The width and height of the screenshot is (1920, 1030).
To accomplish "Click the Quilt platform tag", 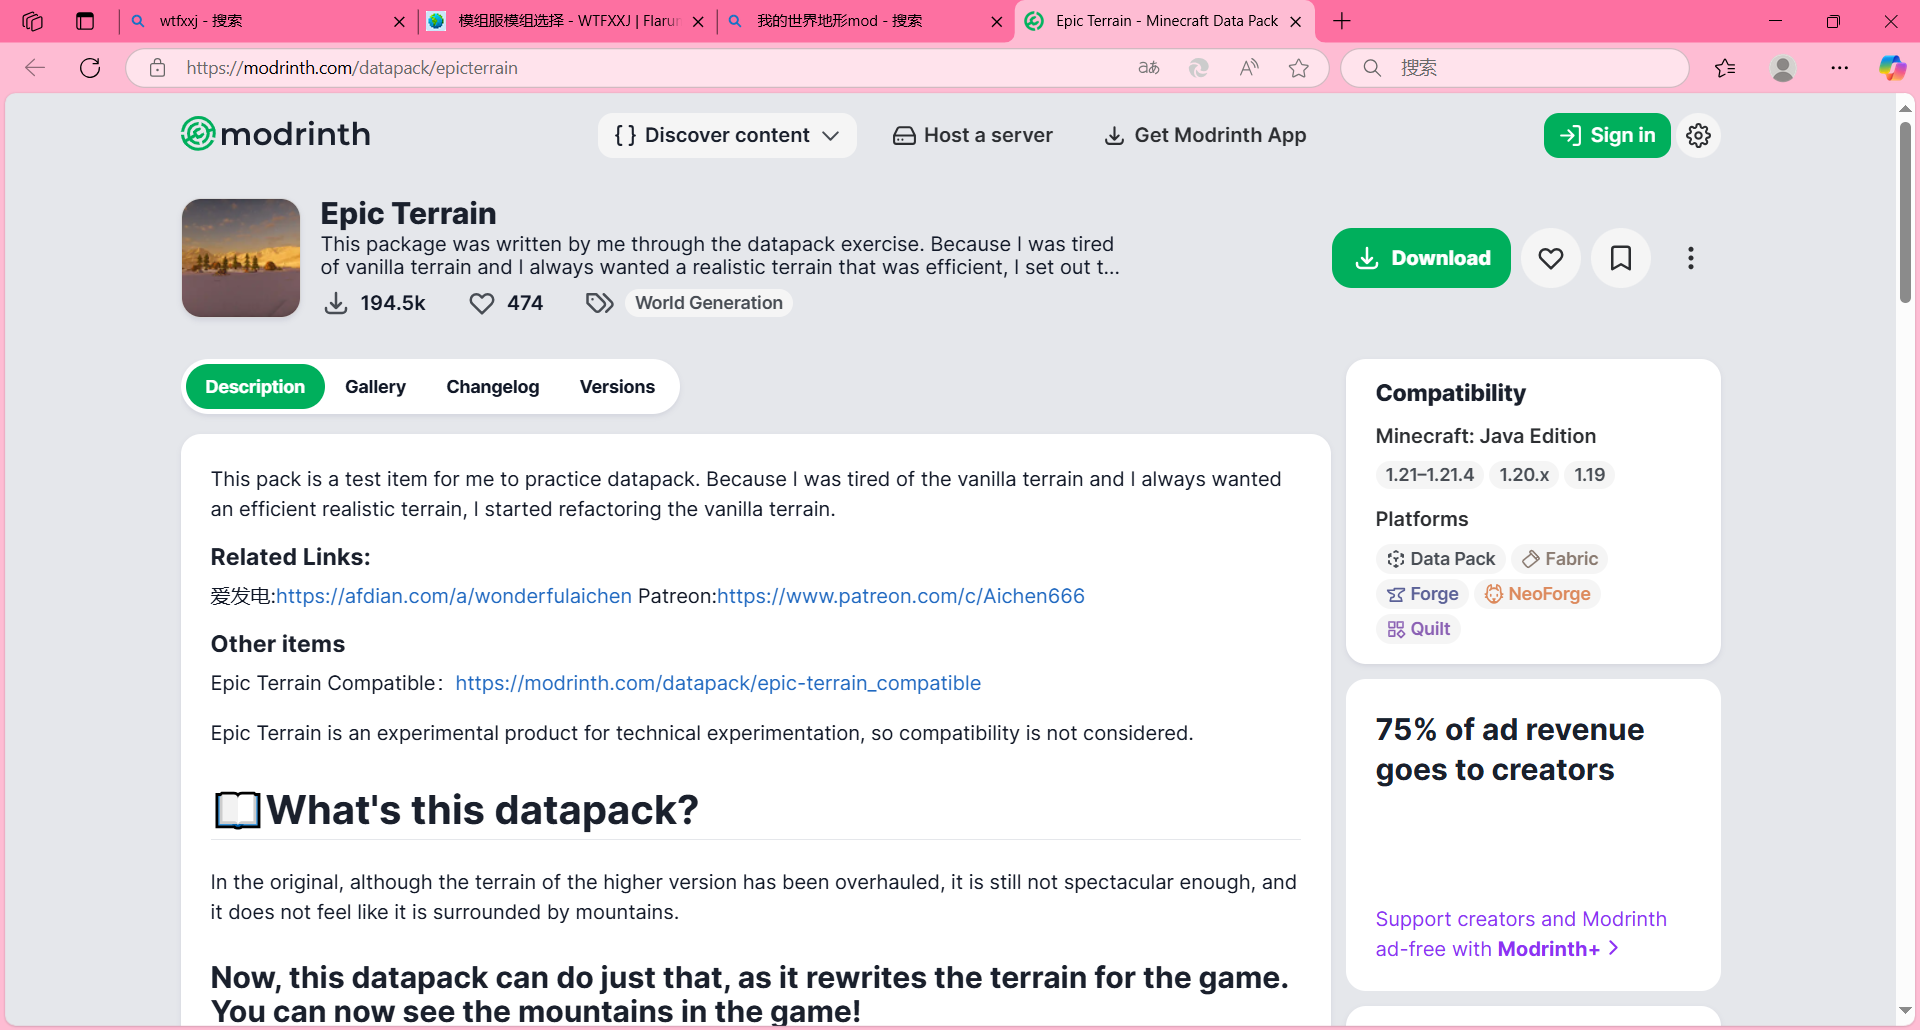I will (1419, 629).
